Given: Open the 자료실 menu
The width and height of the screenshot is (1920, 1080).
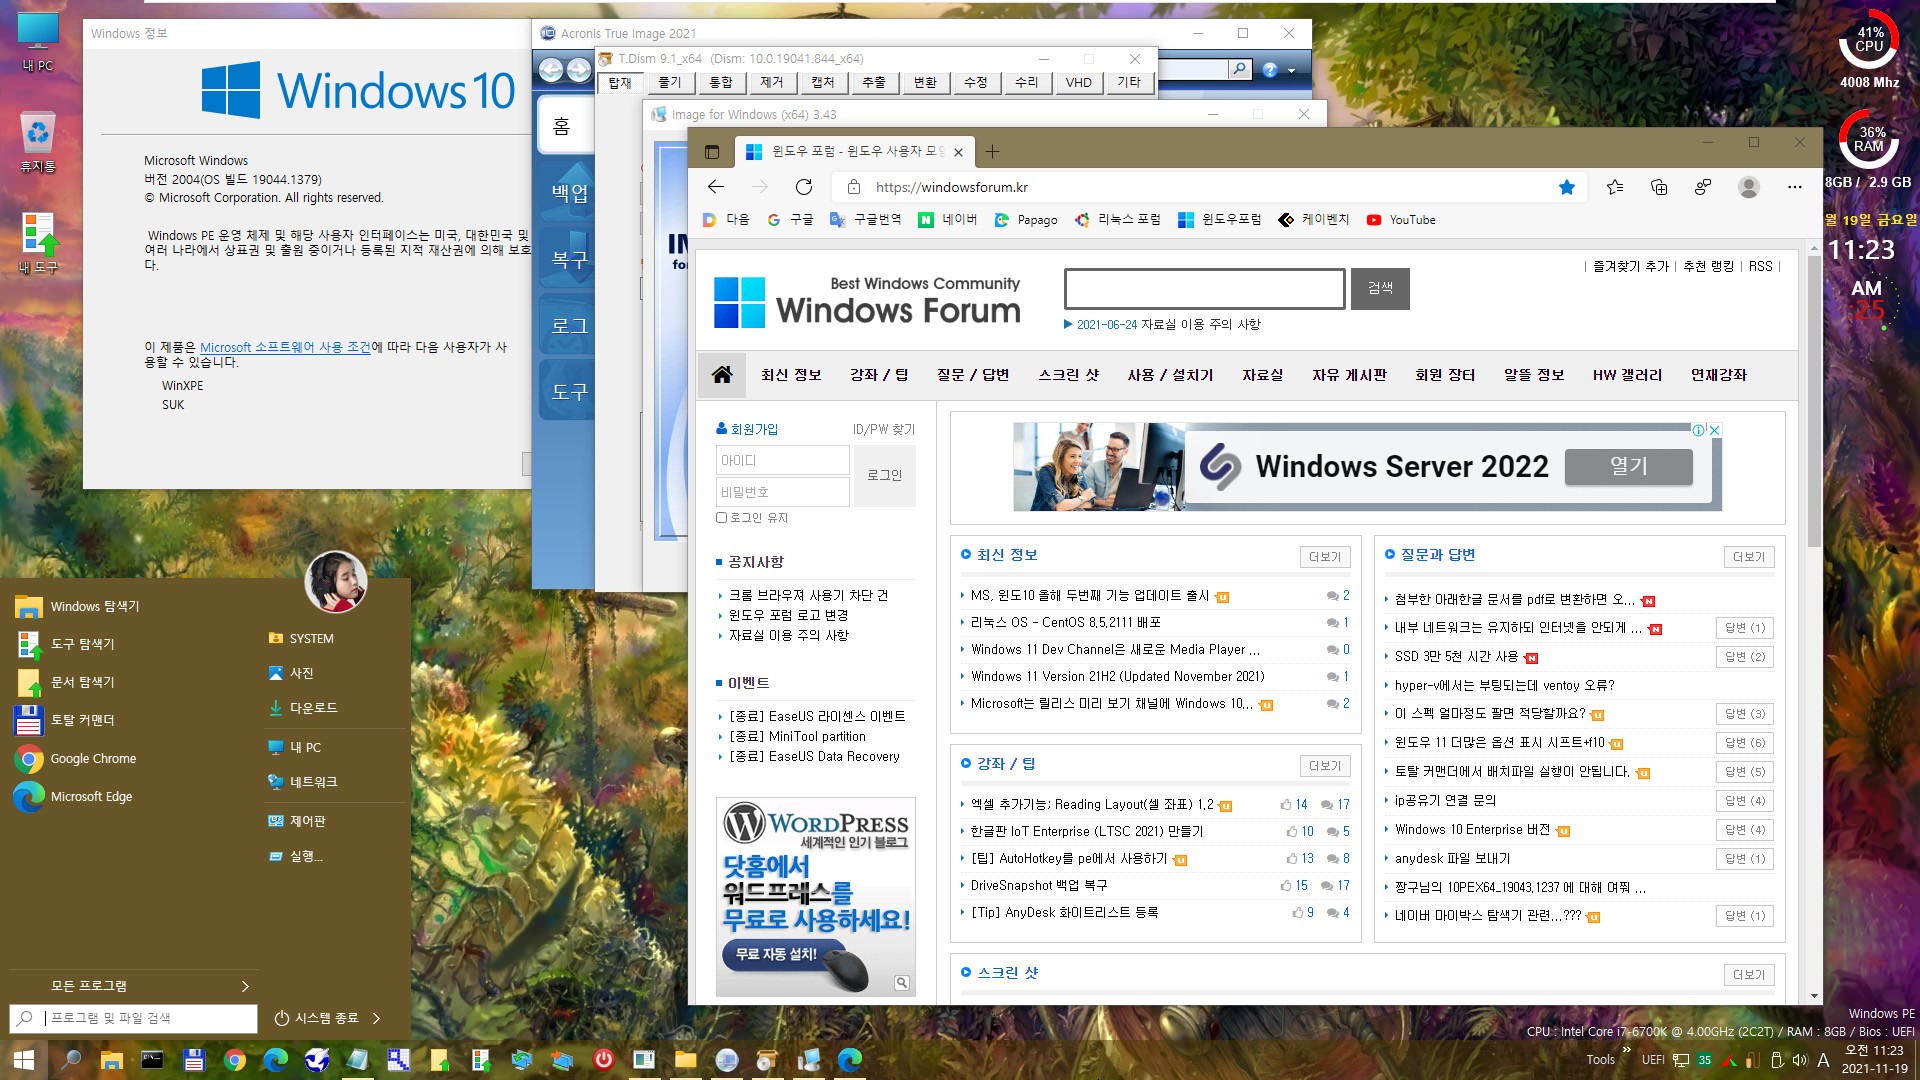Looking at the screenshot, I should (1262, 375).
